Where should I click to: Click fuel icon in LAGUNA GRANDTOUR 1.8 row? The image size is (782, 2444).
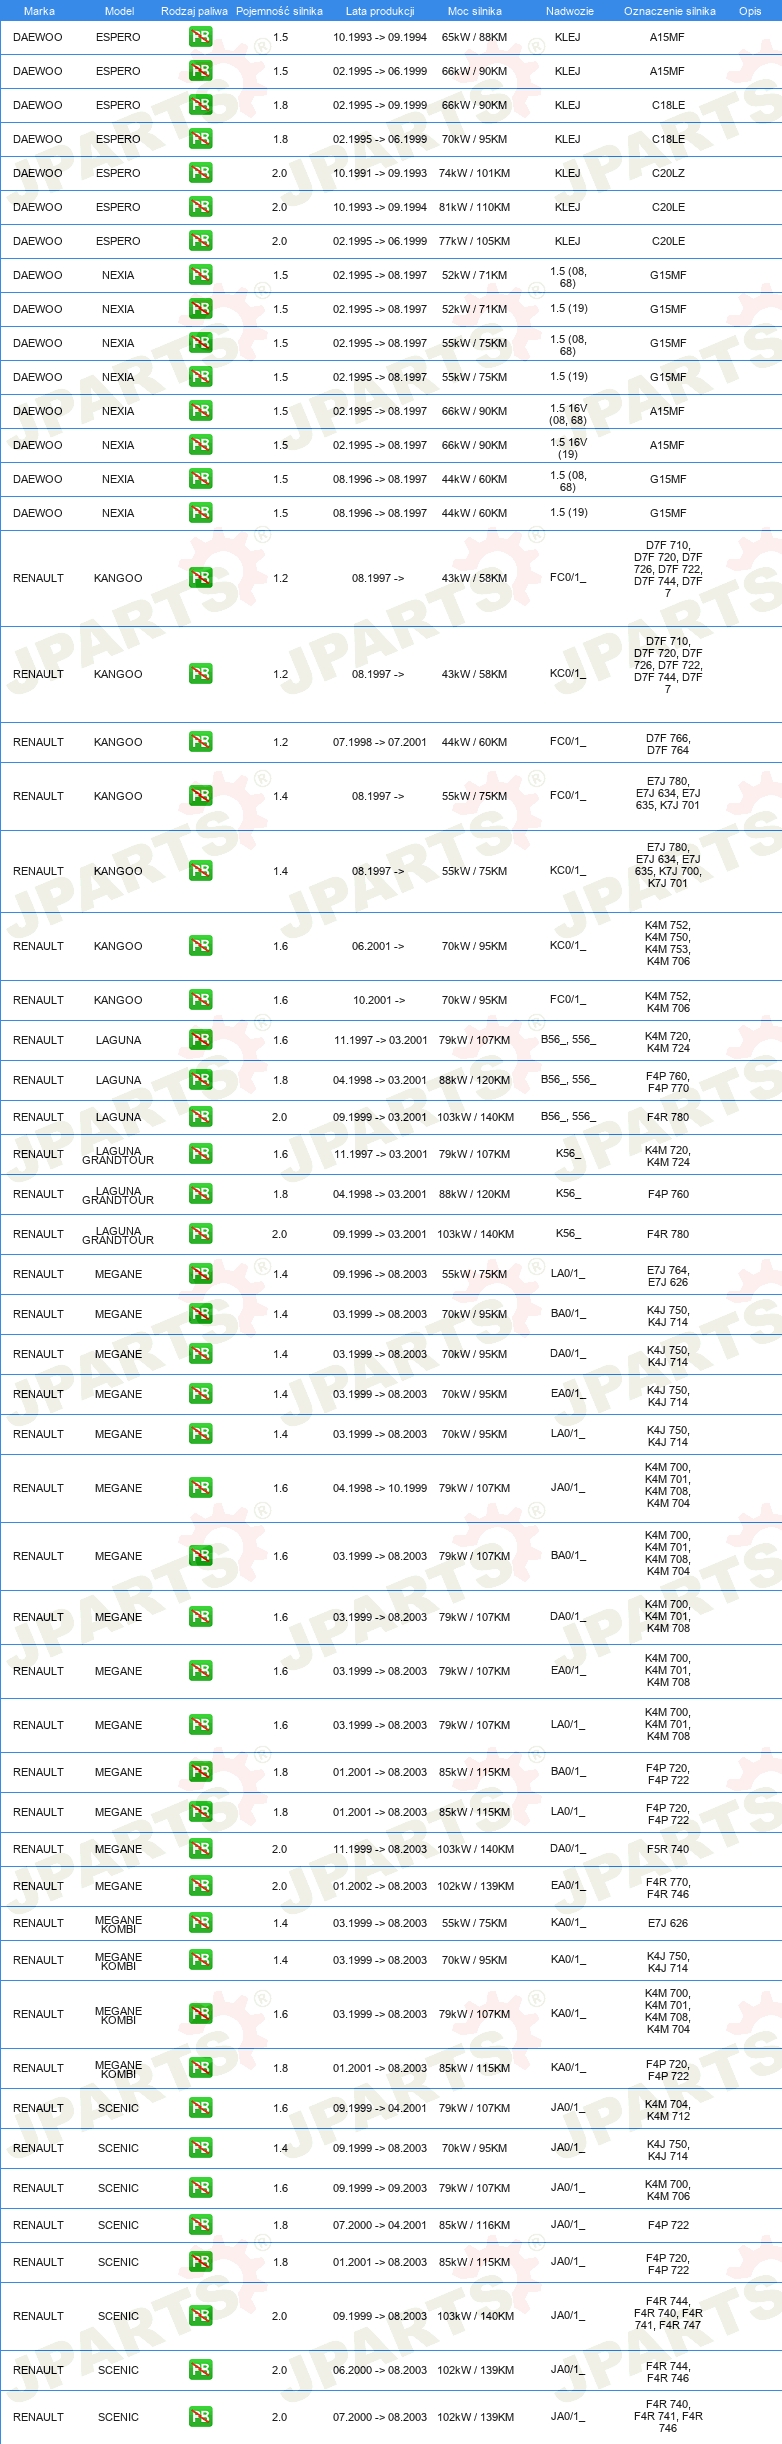pos(200,1194)
